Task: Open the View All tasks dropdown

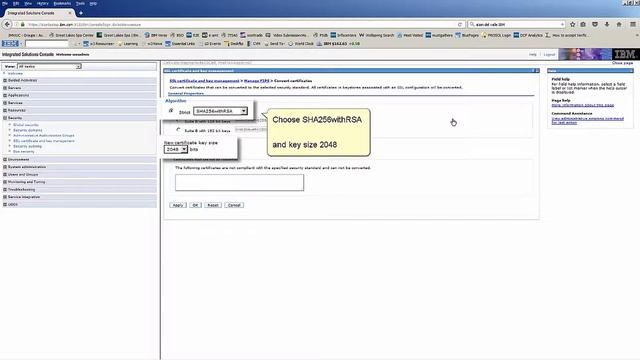Action: pos(49,66)
